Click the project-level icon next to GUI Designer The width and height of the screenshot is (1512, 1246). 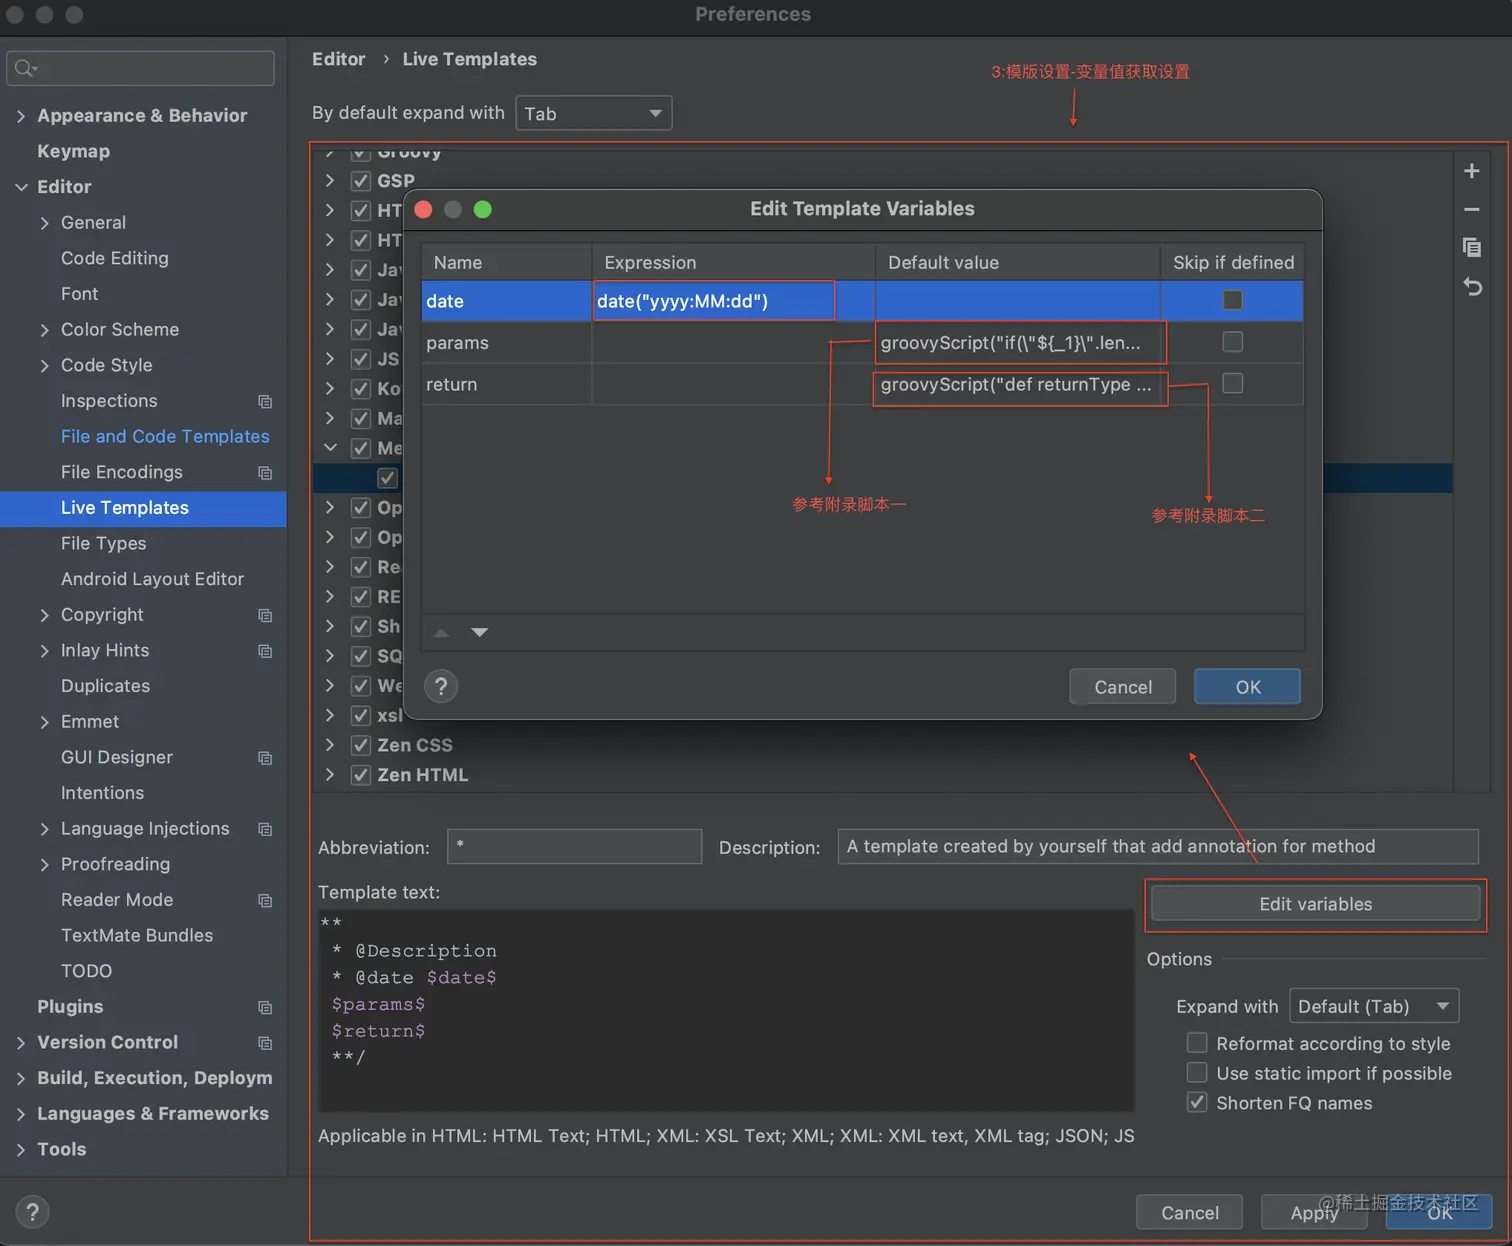pos(265,758)
